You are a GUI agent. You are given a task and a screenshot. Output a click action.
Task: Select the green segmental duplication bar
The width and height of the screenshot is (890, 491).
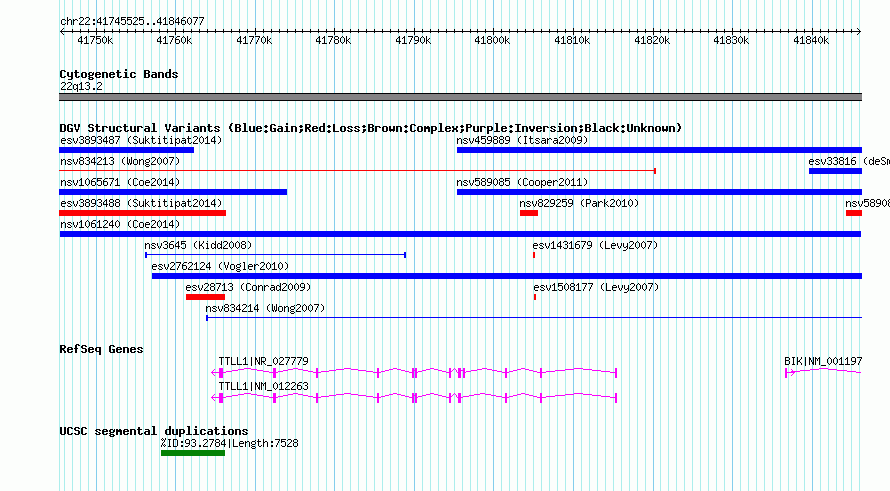point(193,453)
